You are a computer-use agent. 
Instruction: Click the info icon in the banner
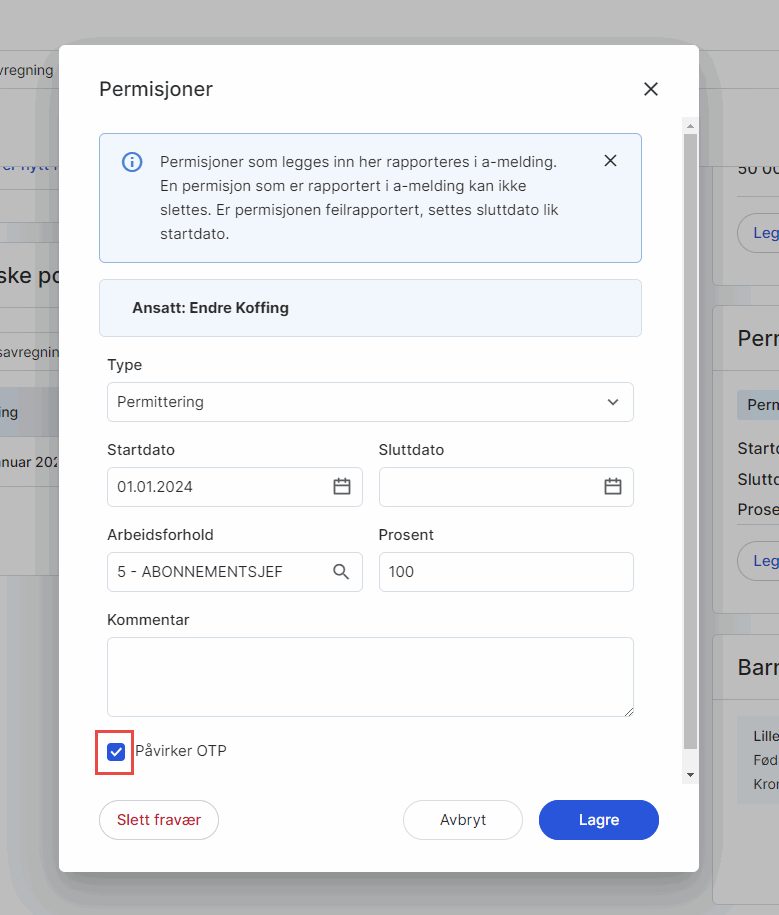(x=132, y=162)
